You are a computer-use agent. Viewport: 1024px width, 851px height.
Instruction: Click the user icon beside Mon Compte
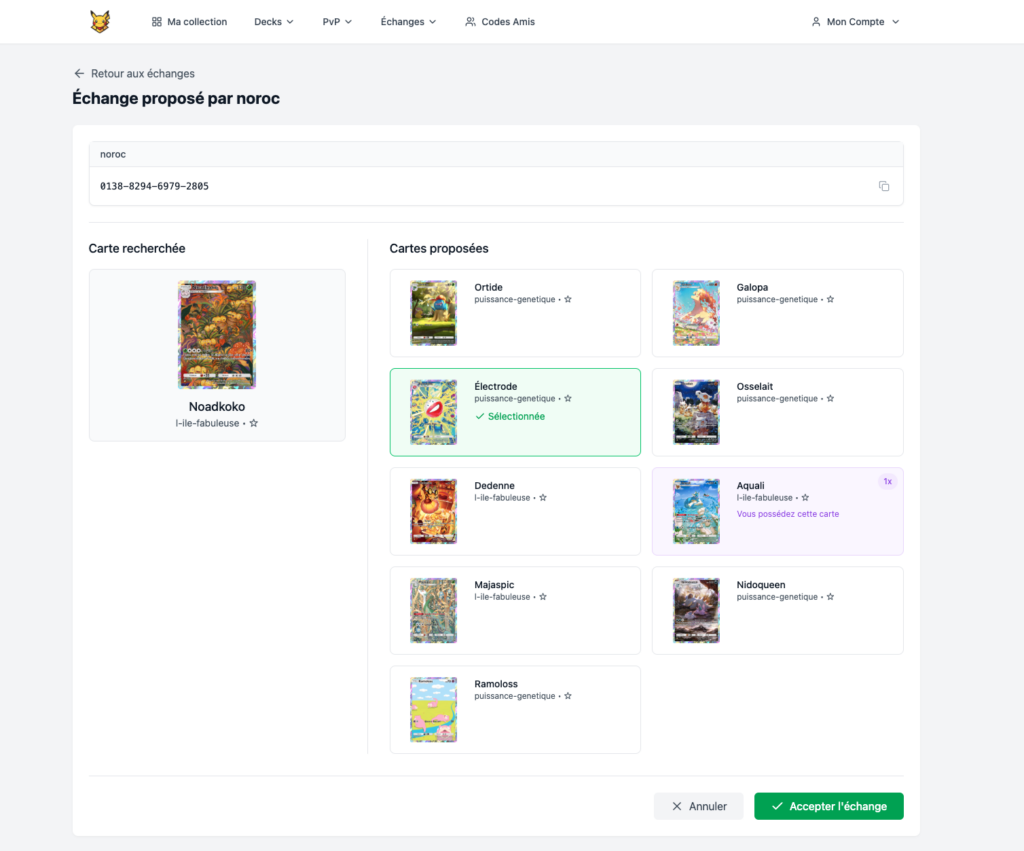tap(816, 22)
